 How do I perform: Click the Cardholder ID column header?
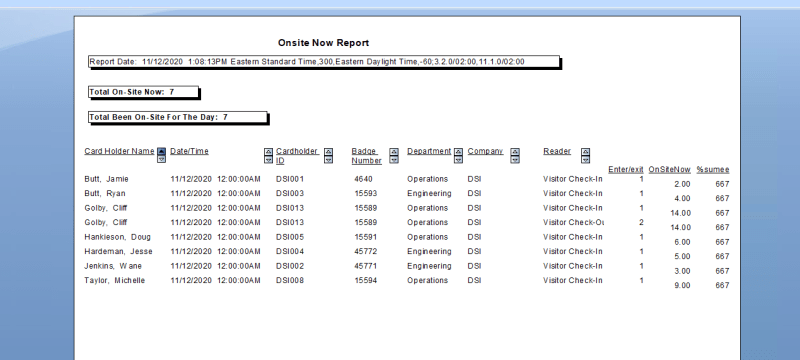point(297,156)
